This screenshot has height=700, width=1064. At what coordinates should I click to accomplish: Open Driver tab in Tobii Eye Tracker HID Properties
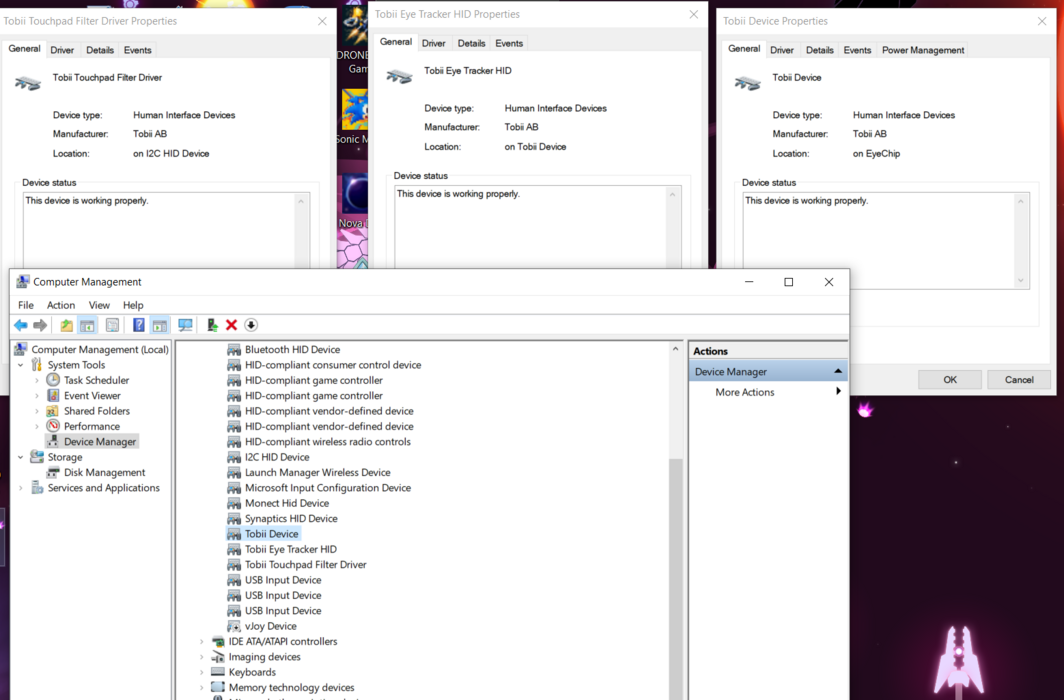434,43
